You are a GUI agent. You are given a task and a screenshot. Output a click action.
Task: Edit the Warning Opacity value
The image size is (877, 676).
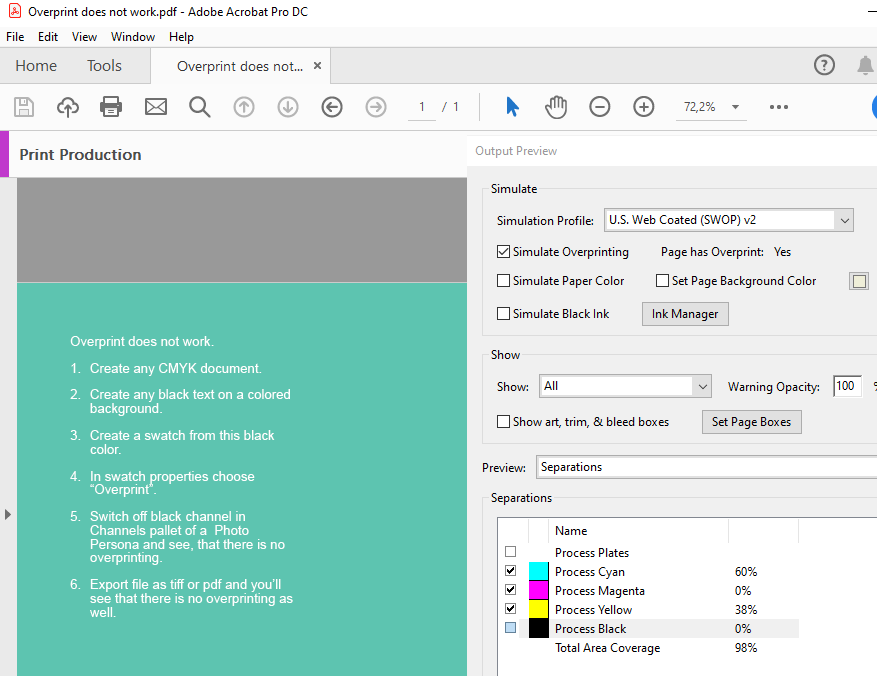tap(847, 386)
